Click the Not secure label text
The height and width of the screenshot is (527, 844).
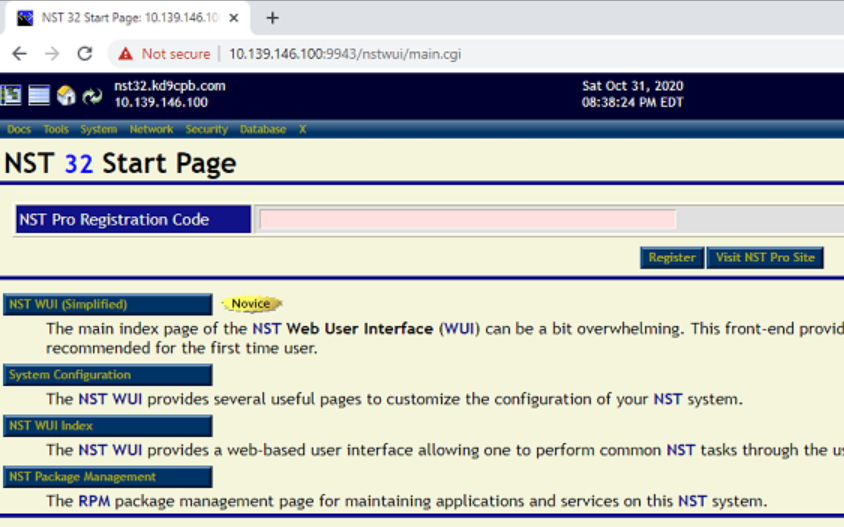pyautogui.click(x=176, y=54)
